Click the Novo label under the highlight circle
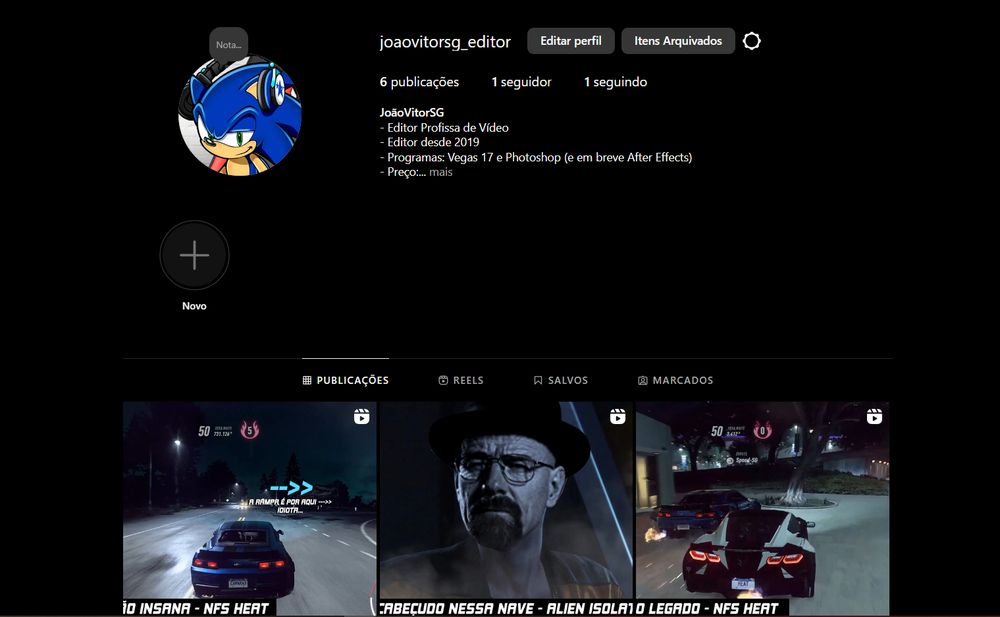This screenshot has width=1000, height=617. (x=195, y=306)
